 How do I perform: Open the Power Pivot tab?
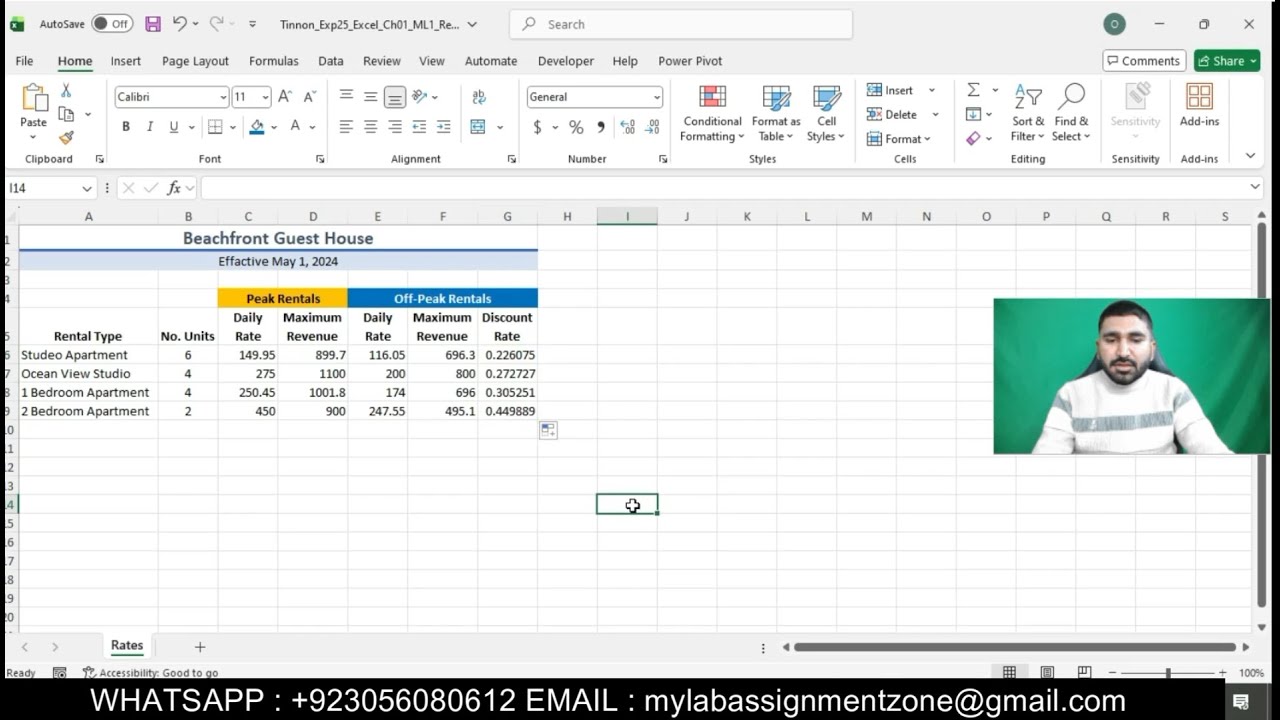pyautogui.click(x=690, y=61)
